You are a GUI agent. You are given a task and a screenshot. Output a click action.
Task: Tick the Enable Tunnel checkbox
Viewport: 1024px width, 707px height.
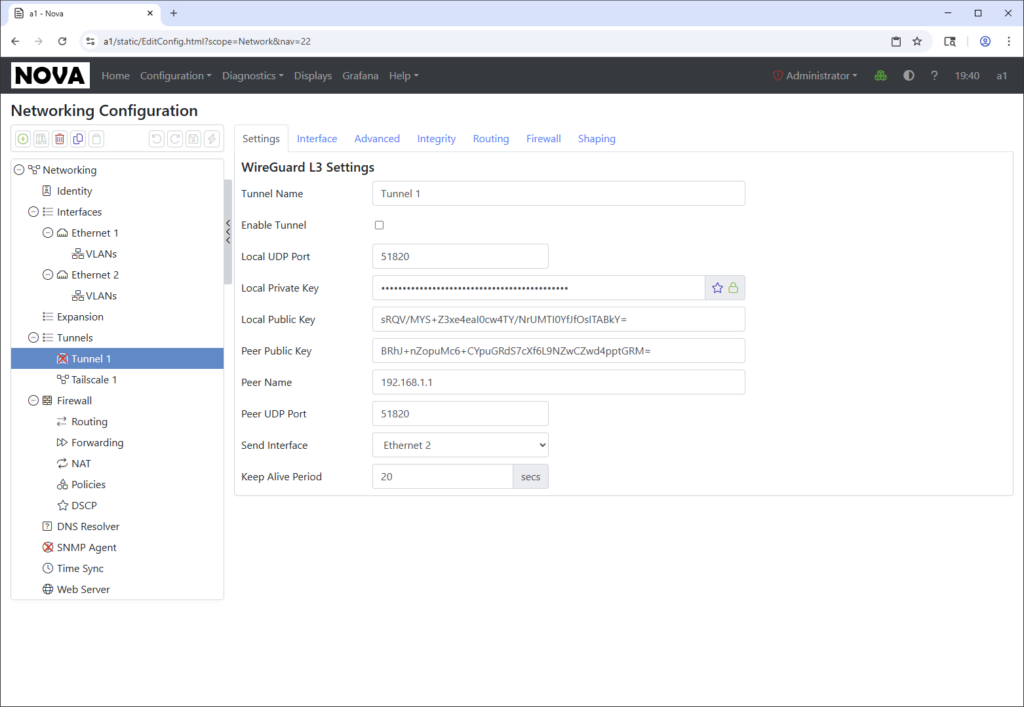(x=379, y=225)
